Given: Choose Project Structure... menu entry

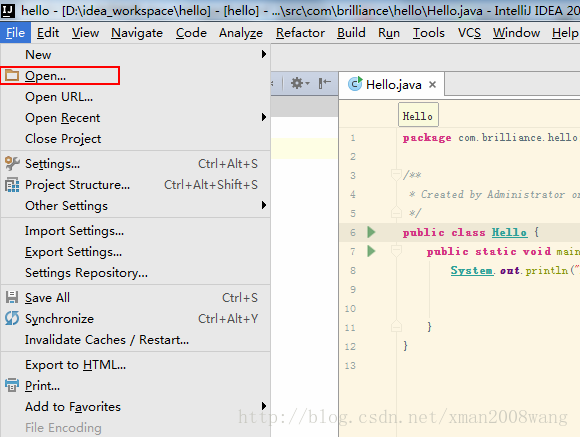Looking at the screenshot, I should [135, 185].
